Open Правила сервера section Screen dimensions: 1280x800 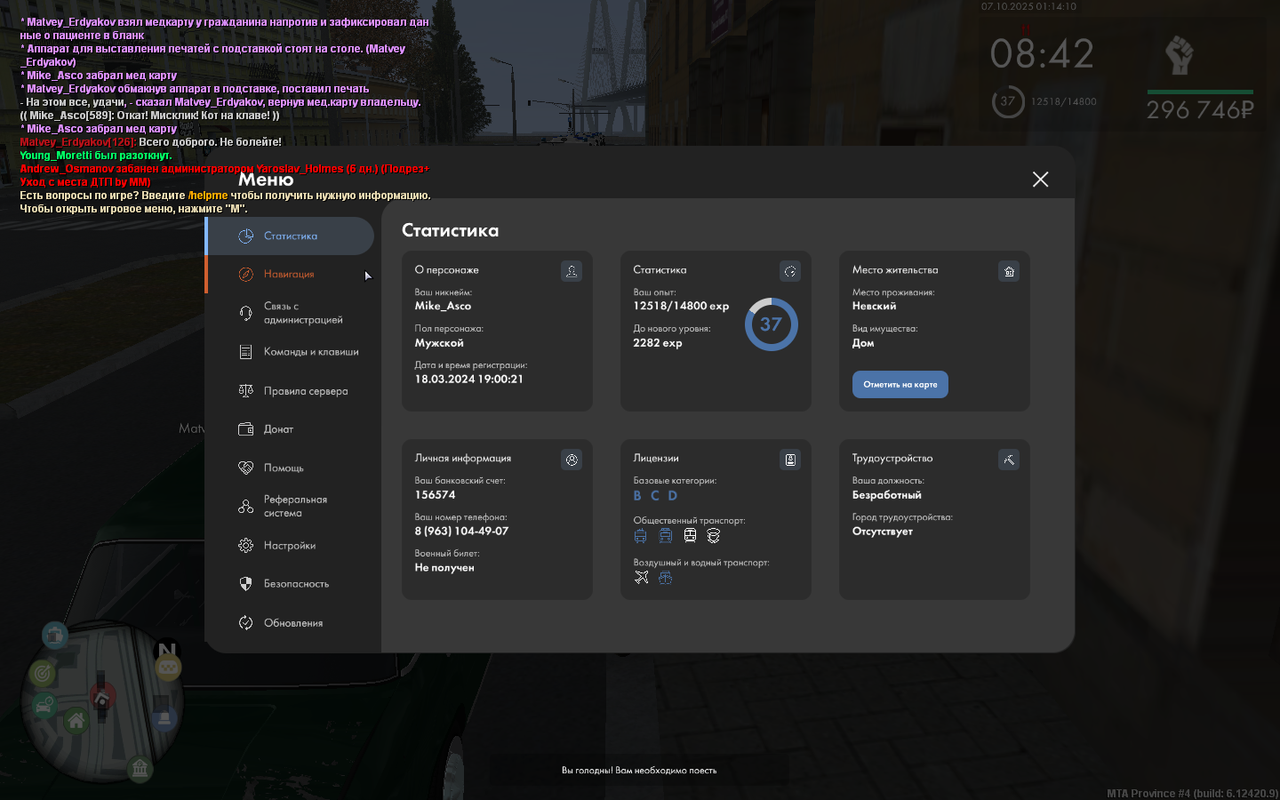[290, 391]
